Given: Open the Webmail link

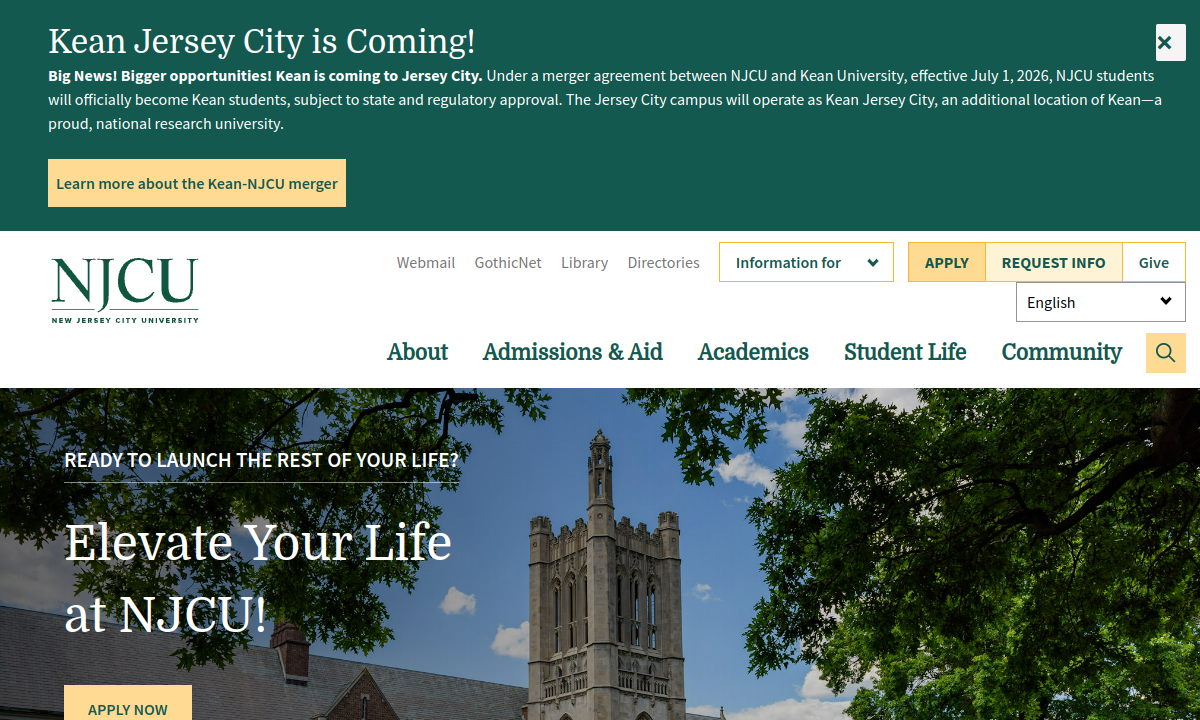Looking at the screenshot, I should tap(425, 263).
